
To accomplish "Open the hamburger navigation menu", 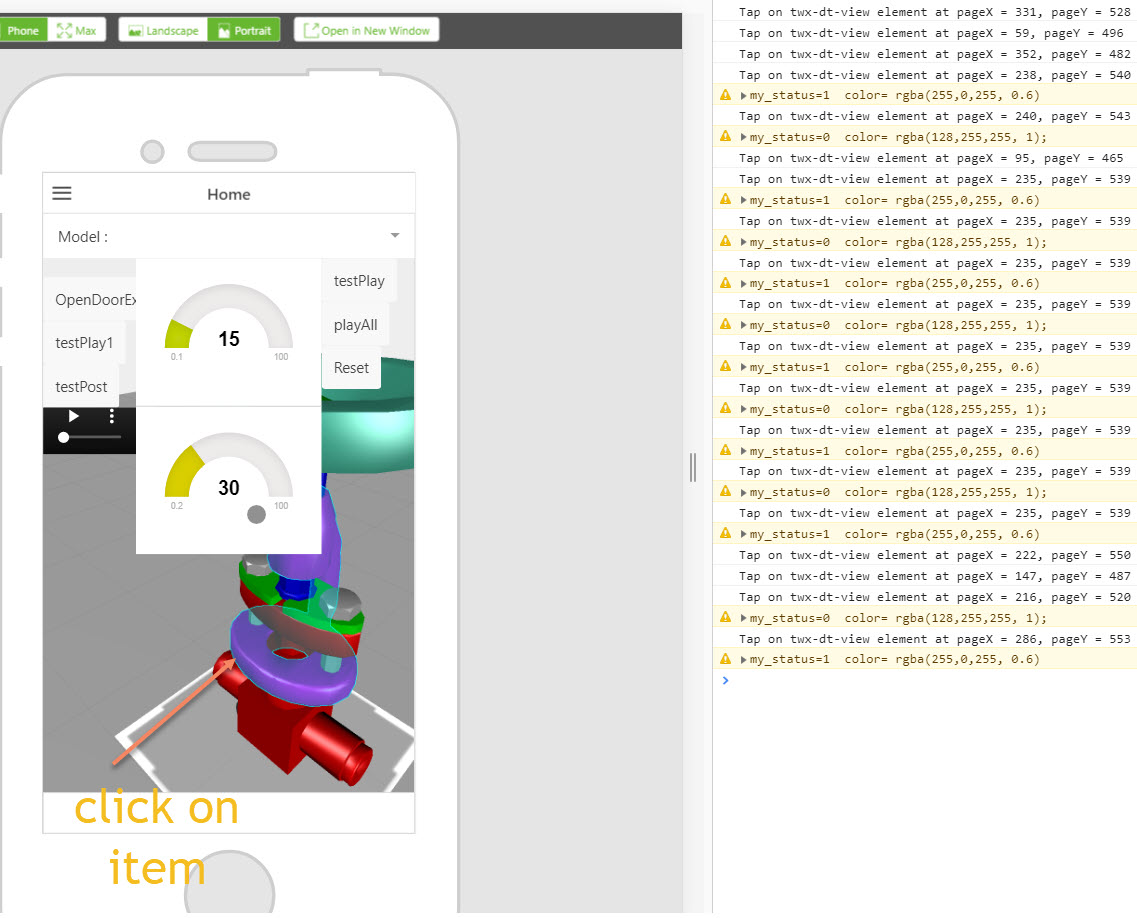I will 61,194.
